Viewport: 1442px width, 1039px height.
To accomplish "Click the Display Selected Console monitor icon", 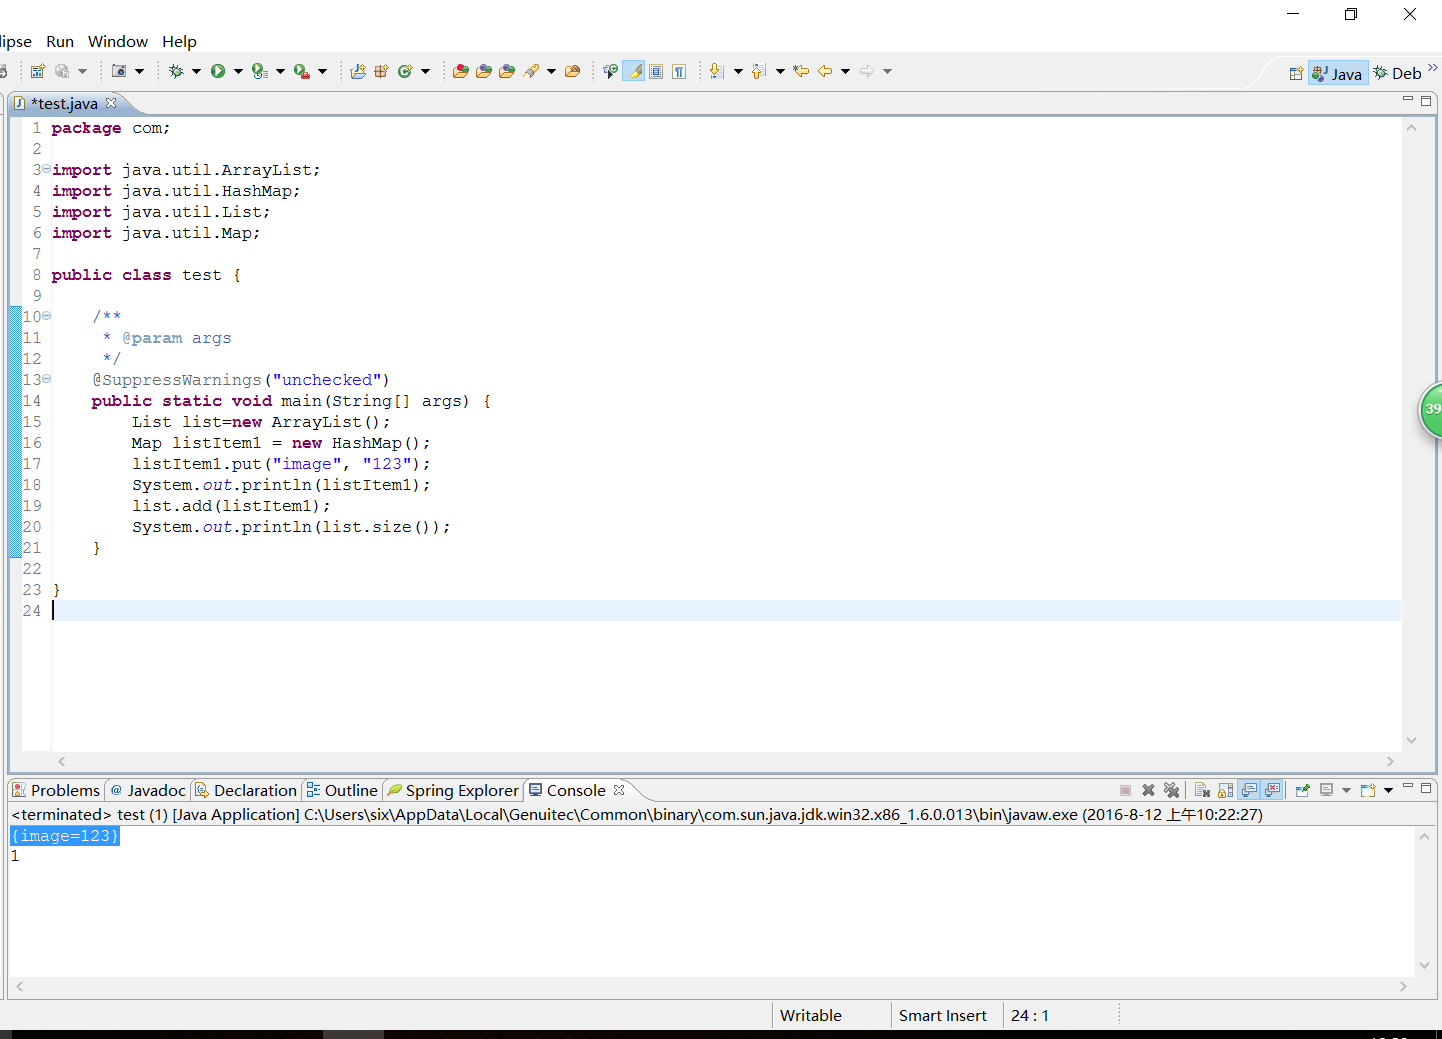I will (1326, 790).
